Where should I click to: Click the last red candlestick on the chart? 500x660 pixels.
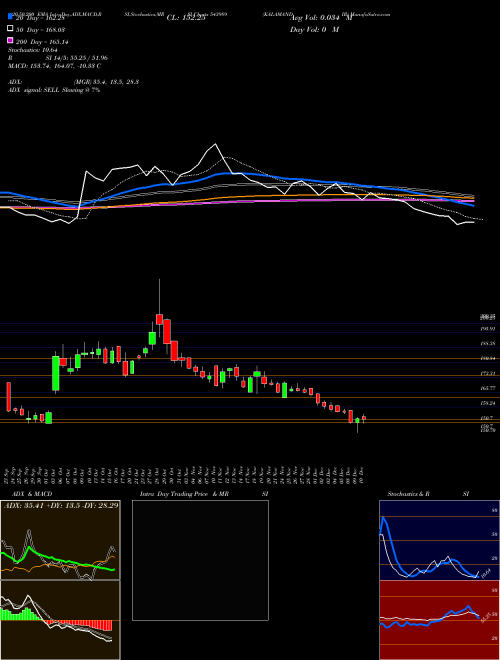click(x=364, y=418)
